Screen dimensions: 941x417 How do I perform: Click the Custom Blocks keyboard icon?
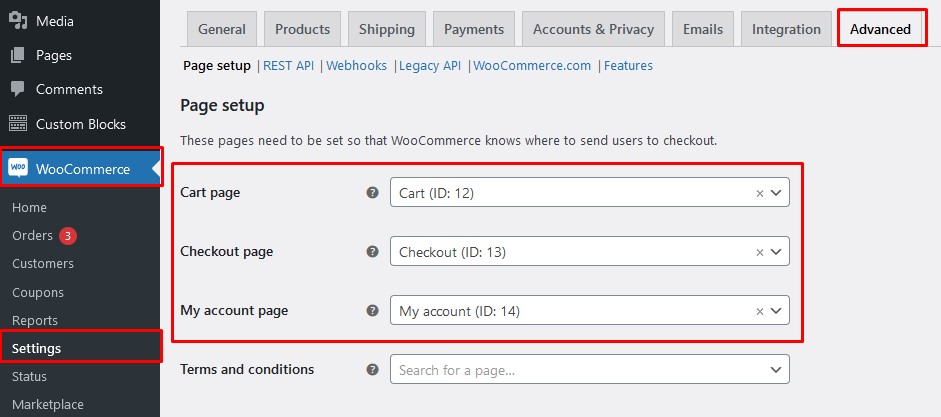17,124
